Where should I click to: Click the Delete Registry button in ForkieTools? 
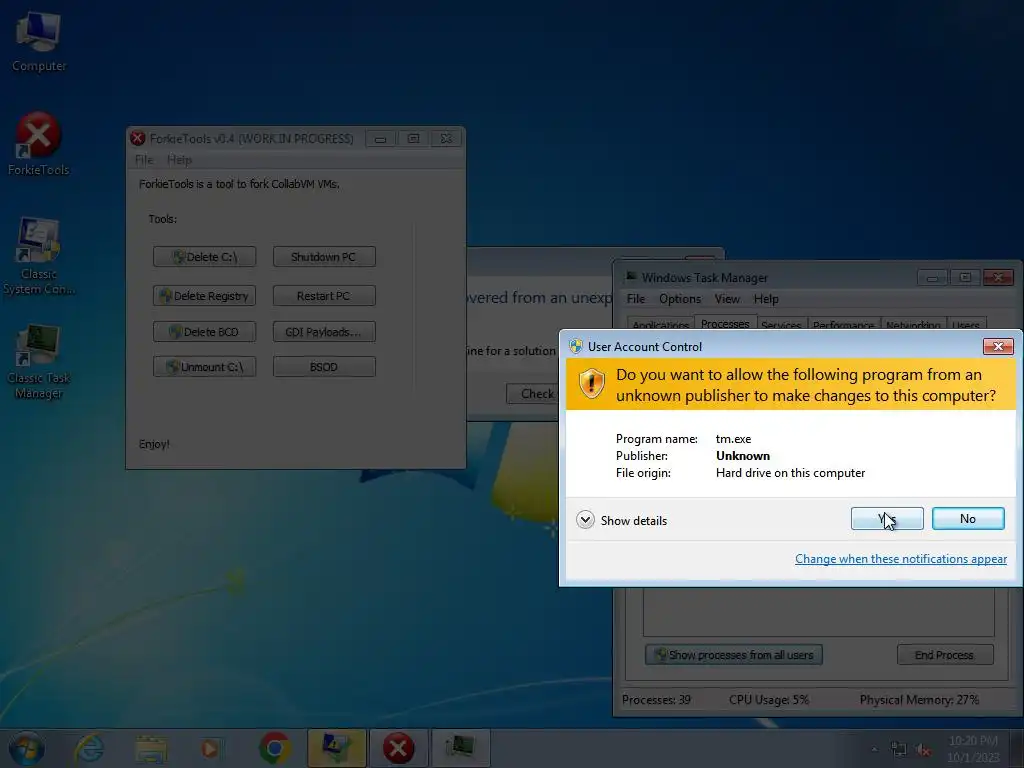coord(204,296)
